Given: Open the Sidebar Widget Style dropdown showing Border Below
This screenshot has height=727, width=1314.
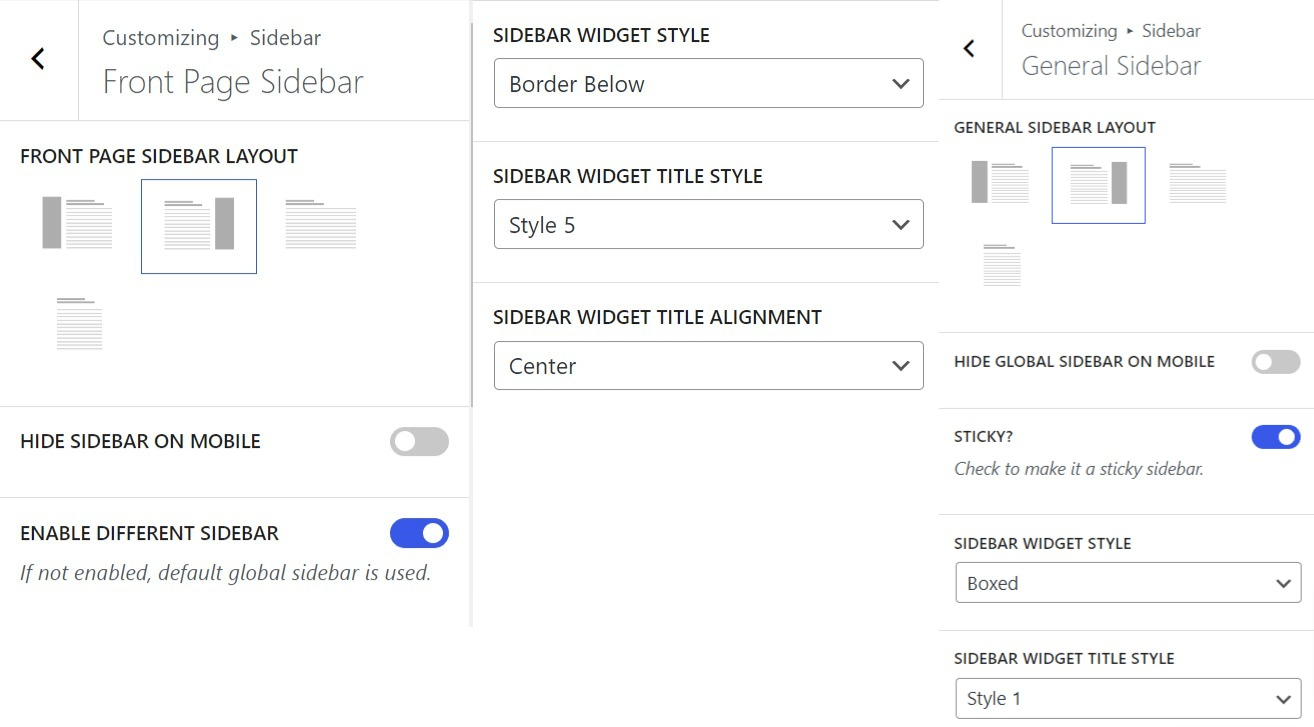Looking at the screenshot, I should (708, 83).
